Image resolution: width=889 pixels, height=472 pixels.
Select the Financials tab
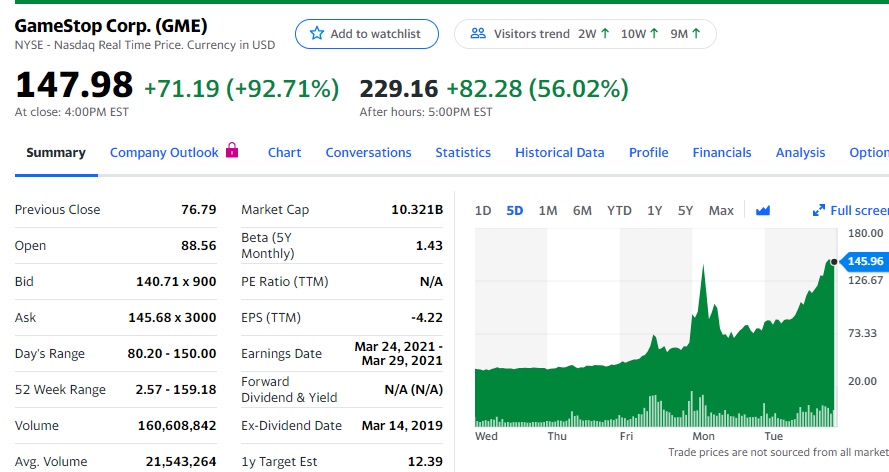pyautogui.click(x=722, y=152)
